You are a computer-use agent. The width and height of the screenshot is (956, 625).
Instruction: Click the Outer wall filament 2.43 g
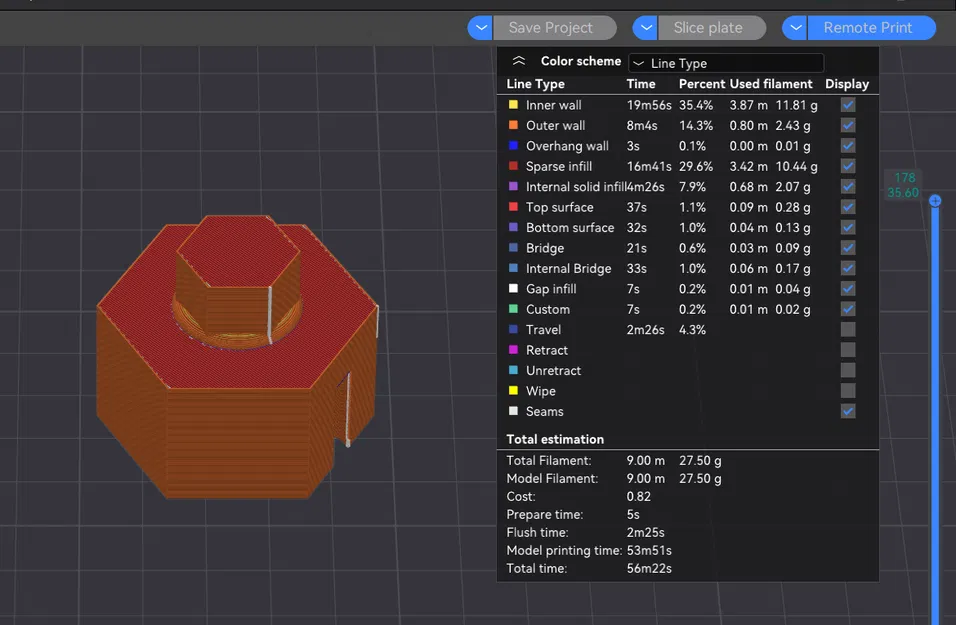point(793,126)
